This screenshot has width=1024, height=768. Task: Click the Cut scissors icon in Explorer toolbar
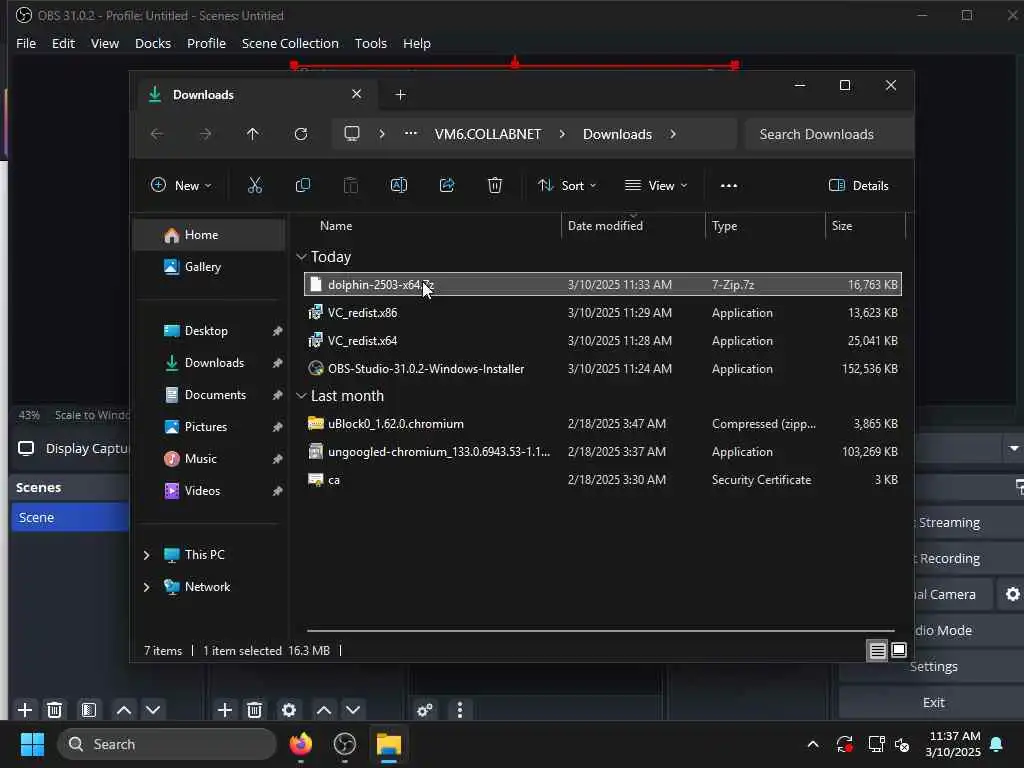click(x=255, y=185)
